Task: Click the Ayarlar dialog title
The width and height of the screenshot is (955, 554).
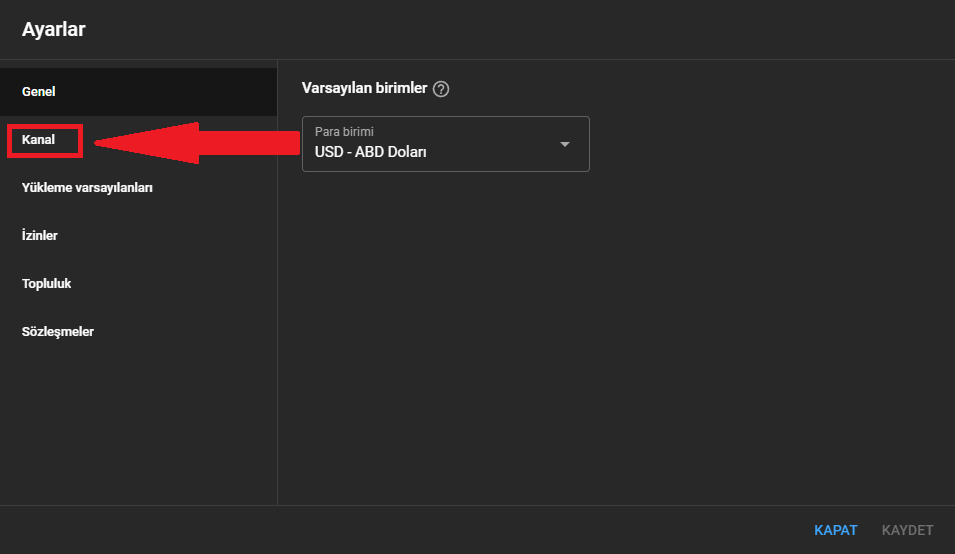Action: pos(54,30)
